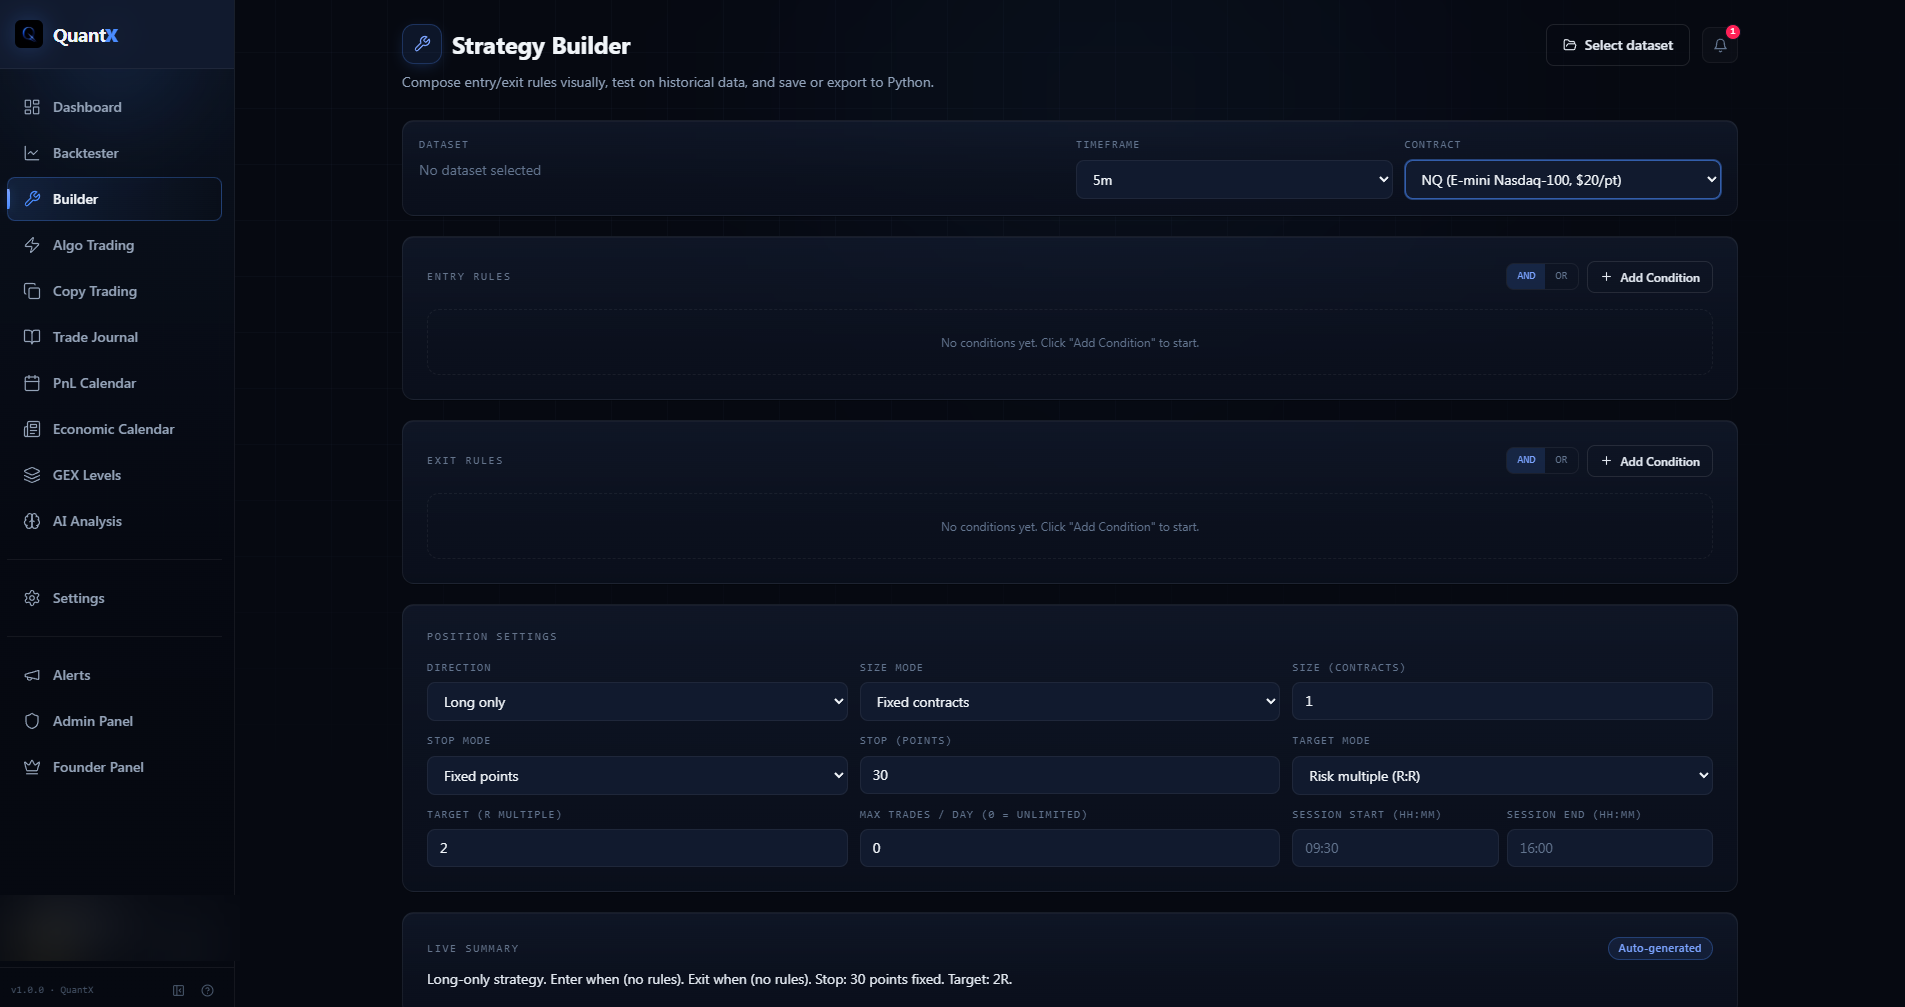The height and width of the screenshot is (1007, 1905).
Task: Click the Select dataset button
Action: pos(1617,45)
